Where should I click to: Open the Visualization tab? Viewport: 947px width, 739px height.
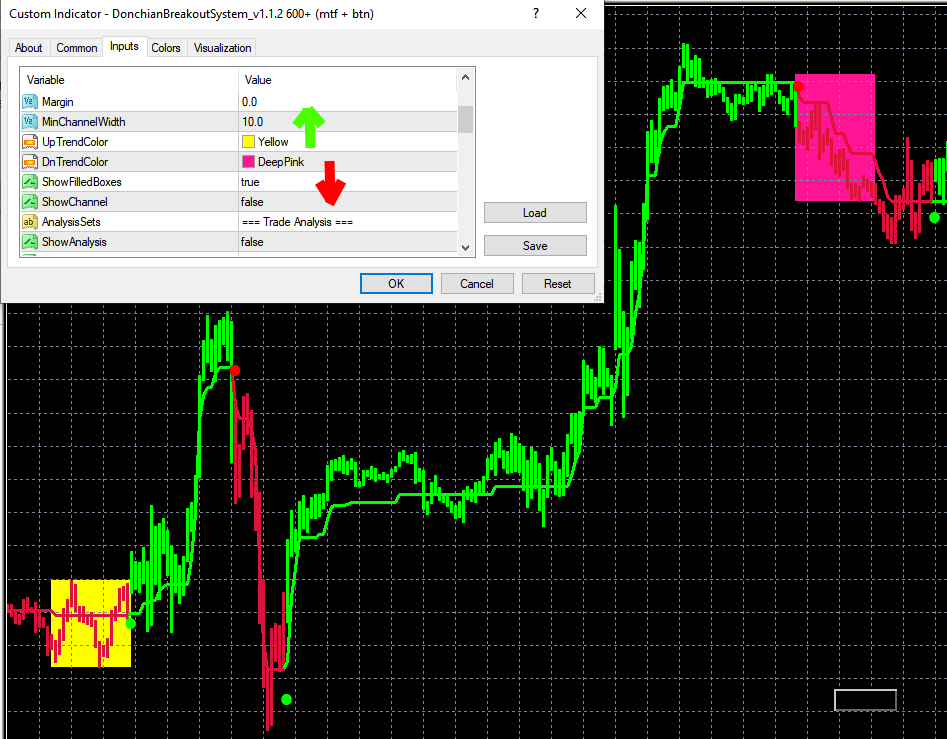tap(222, 48)
